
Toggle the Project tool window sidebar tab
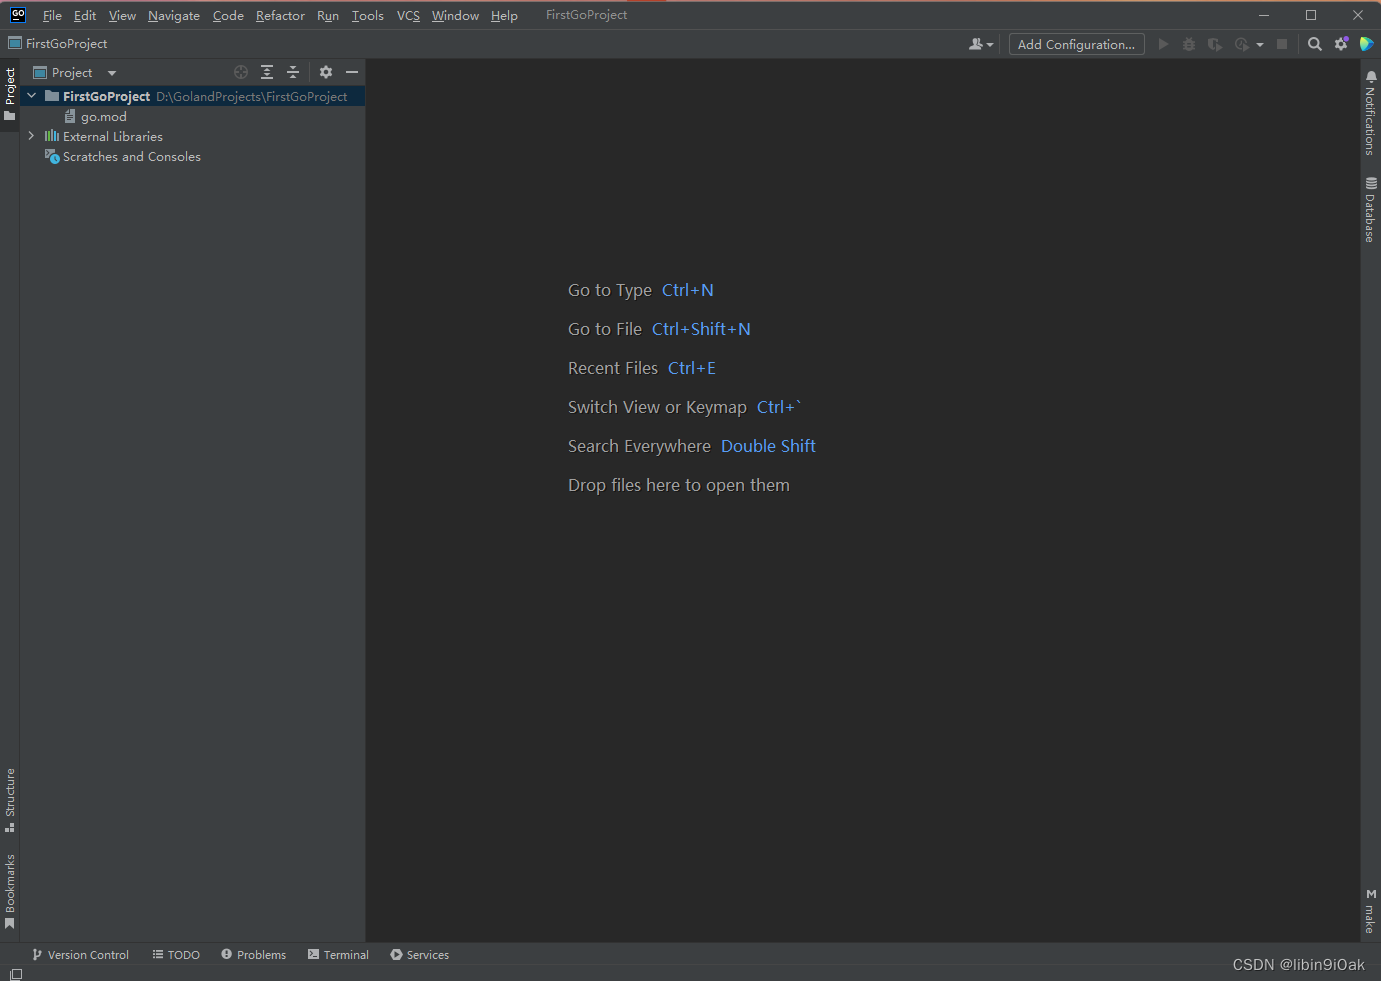[10, 94]
